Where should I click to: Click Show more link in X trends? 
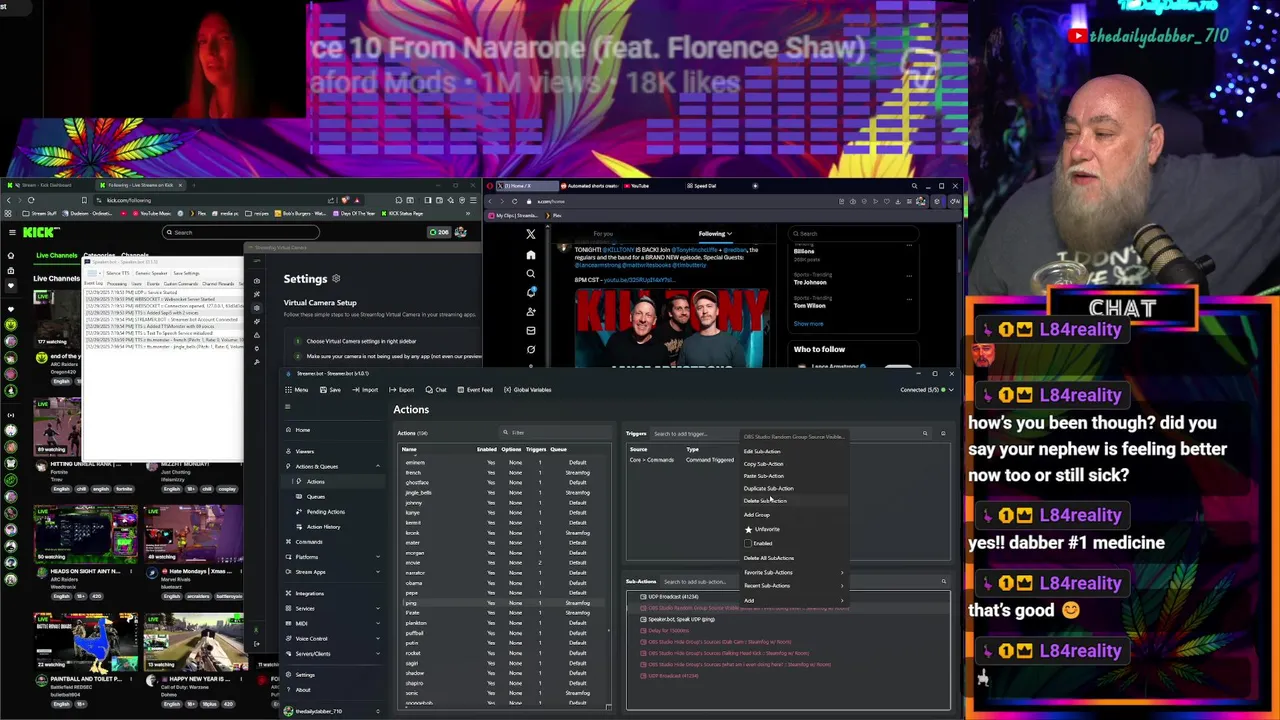pyautogui.click(x=809, y=324)
